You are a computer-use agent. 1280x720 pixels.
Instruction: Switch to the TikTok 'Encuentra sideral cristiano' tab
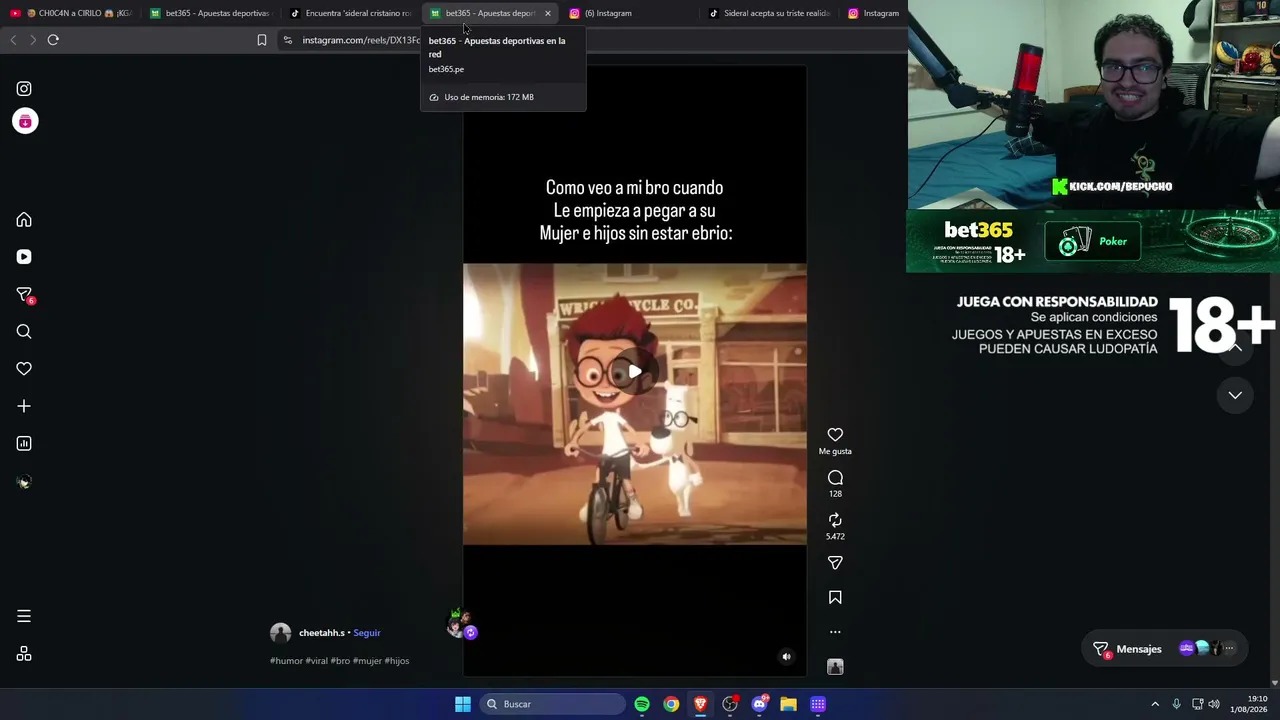point(350,13)
